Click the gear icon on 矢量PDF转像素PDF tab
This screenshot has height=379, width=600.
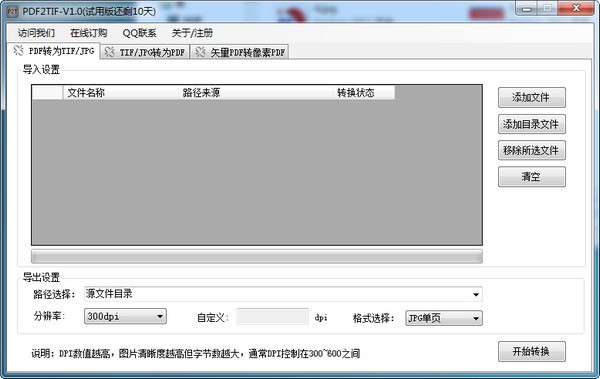200,52
